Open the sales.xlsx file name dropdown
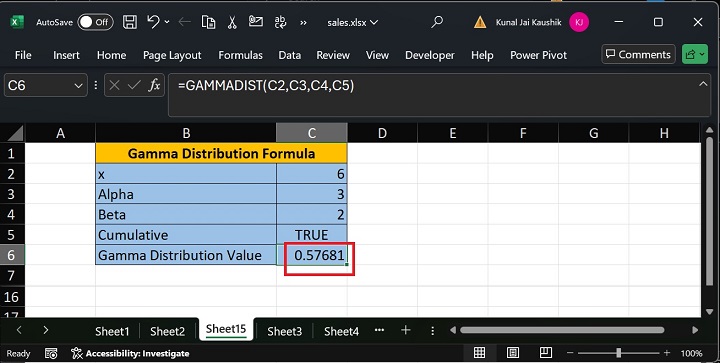 (x=353, y=22)
